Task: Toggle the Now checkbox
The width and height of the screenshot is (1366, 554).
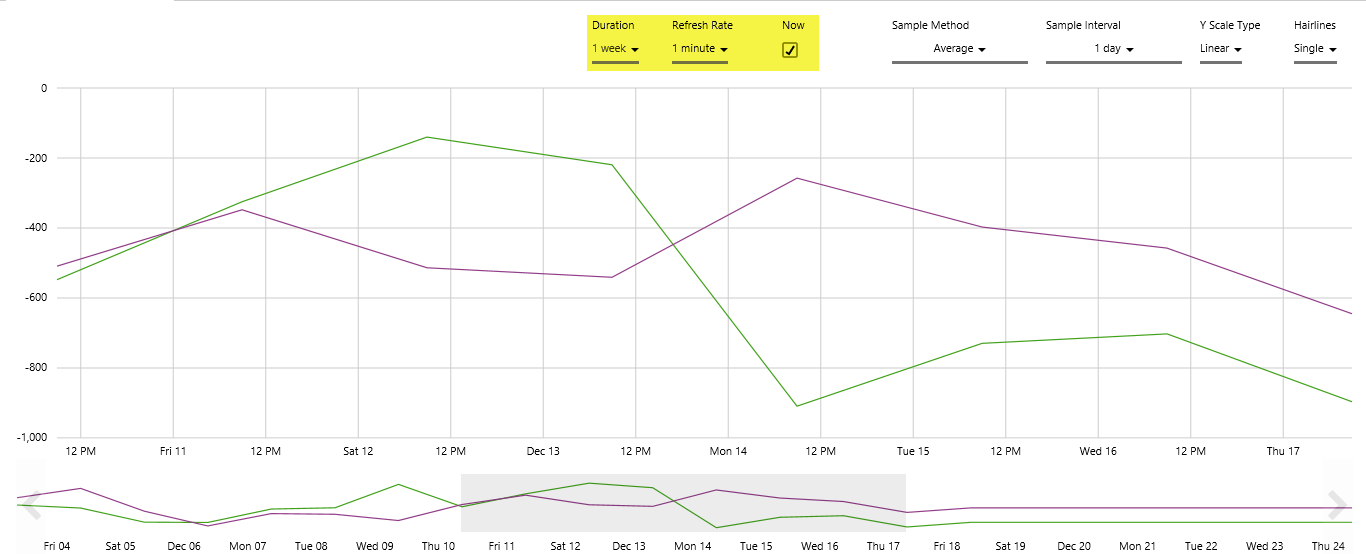Action: pyautogui.click(x=790, y=50)
